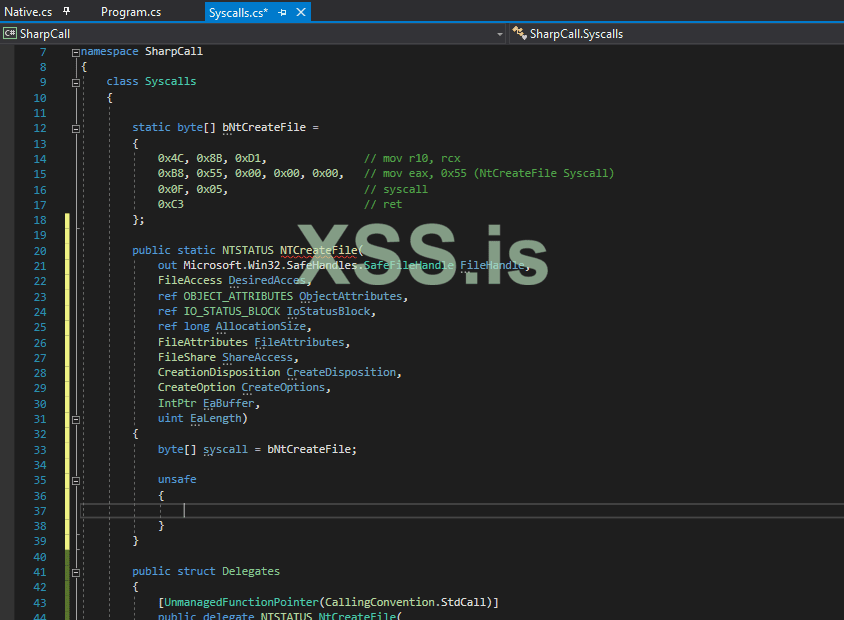Click the C# project icon beside SharpCall
The image size is (844, 620).
(x=10, y=33)
